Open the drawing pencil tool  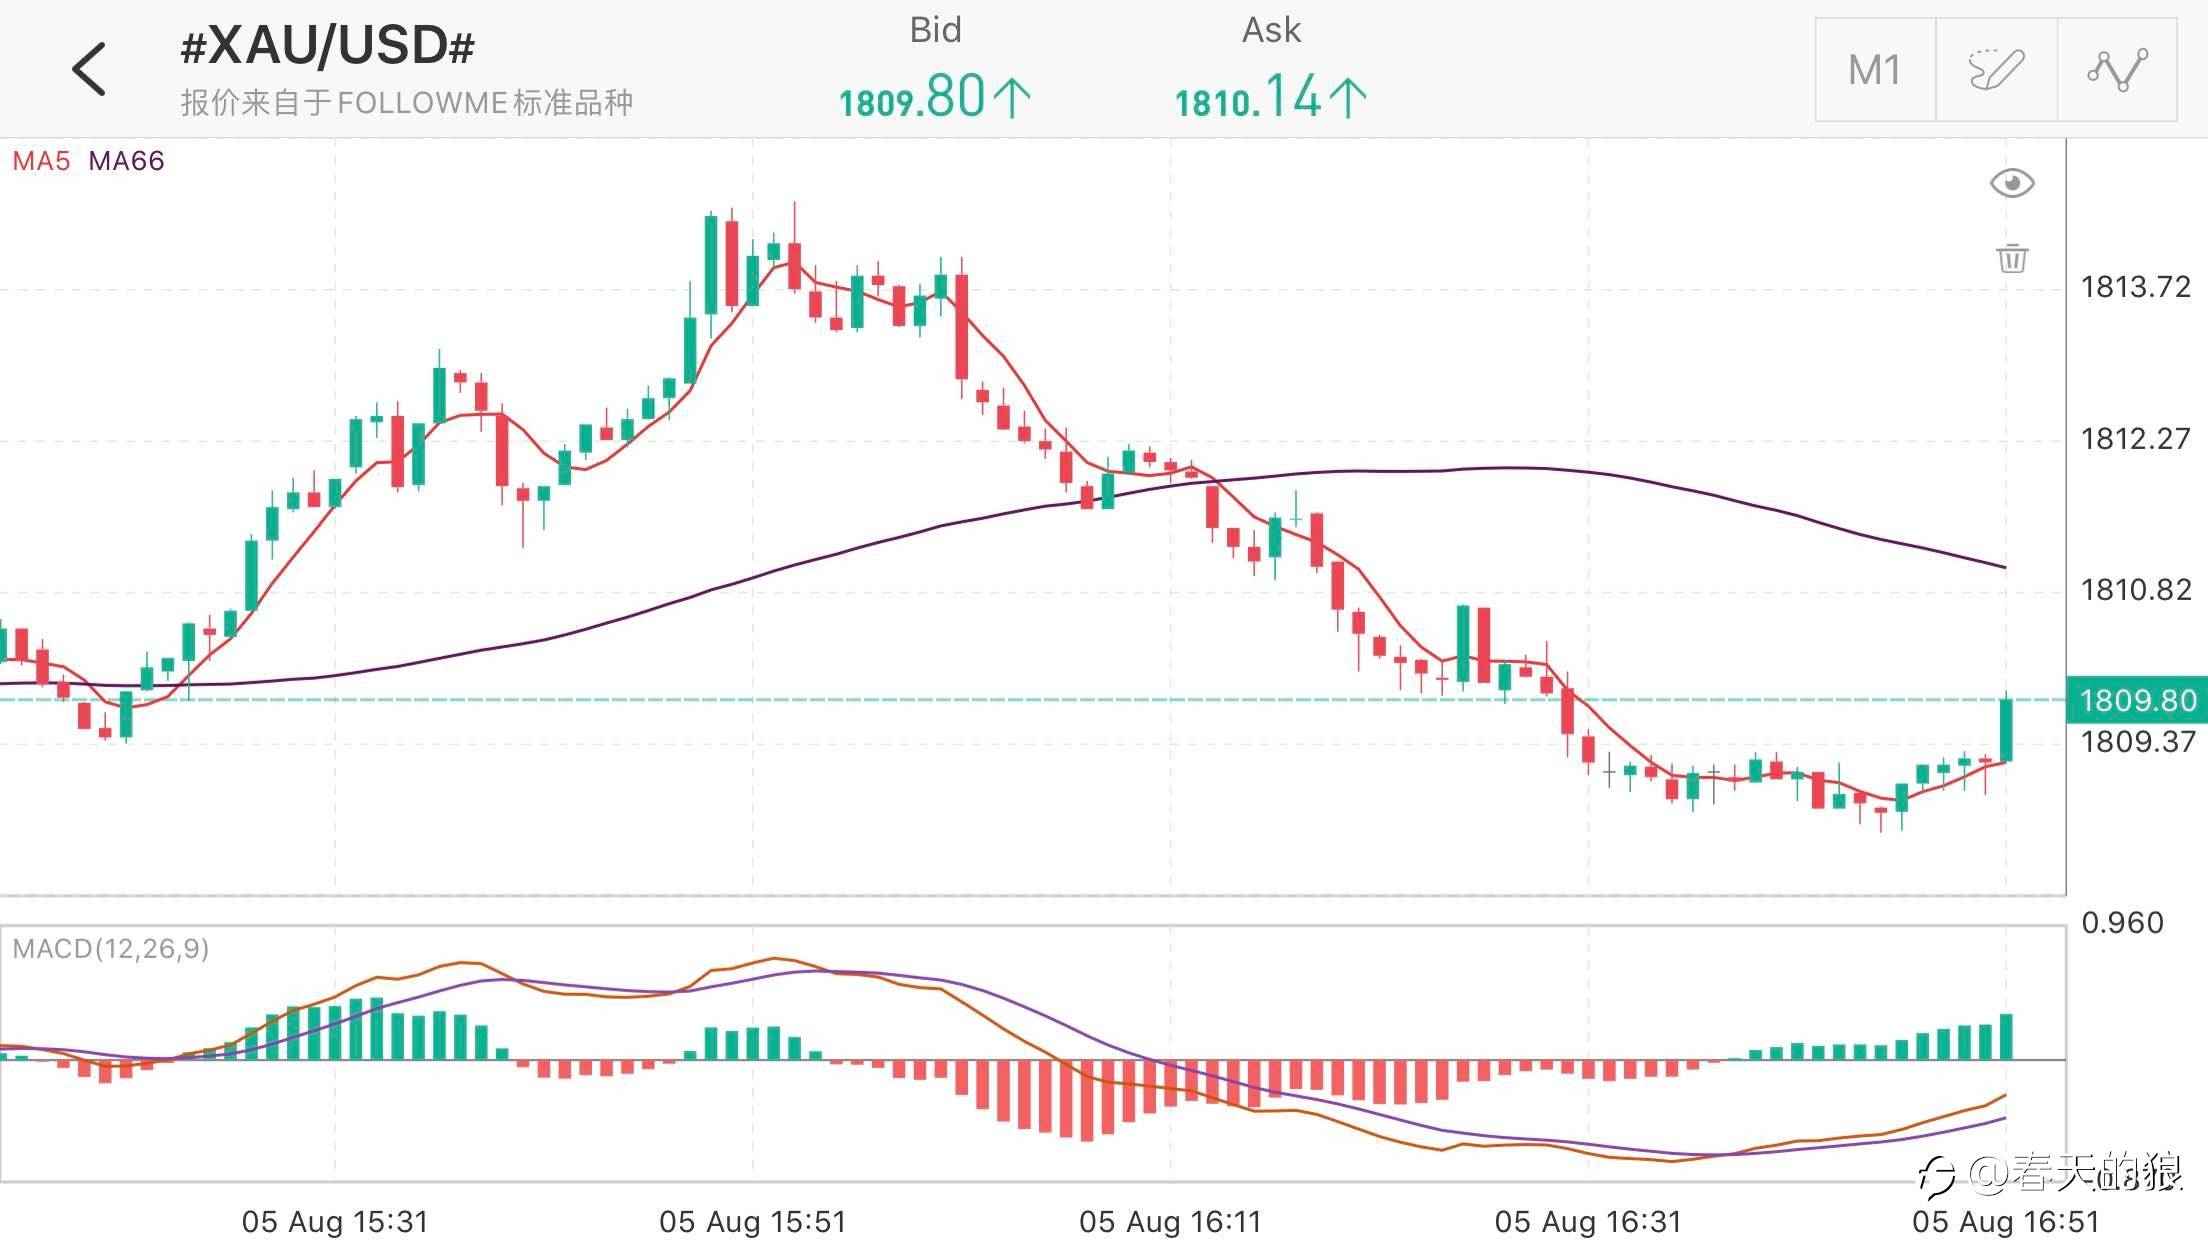tap(1996, 70)
